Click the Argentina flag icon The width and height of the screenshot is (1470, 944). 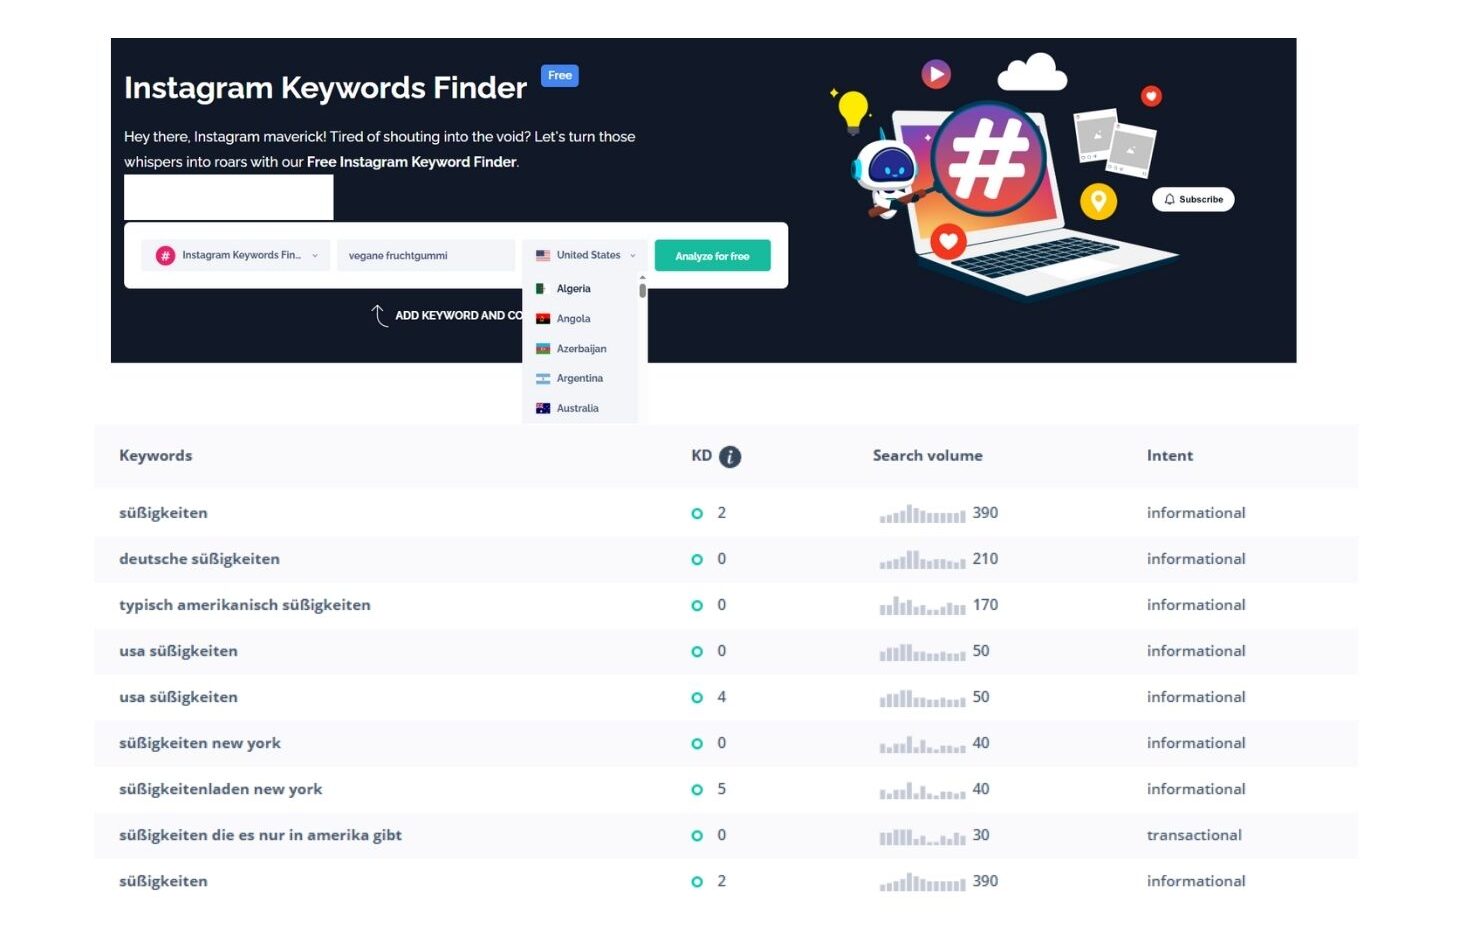543,379
